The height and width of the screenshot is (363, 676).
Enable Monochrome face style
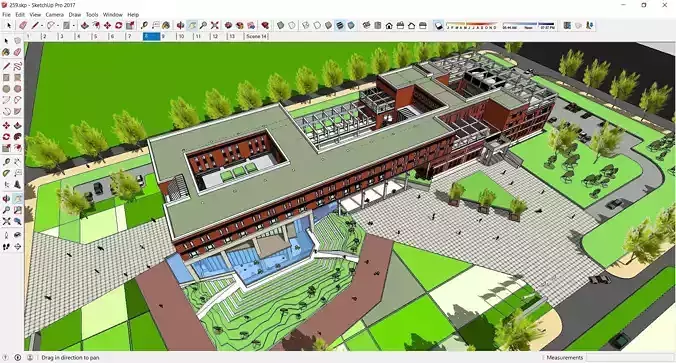(x=351, y=25)
